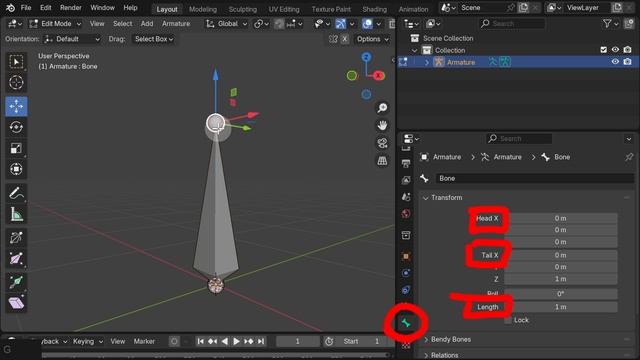Click the green Y axis gizmo ball
This screenshot has width=640, height=360.
pos(352,76)
